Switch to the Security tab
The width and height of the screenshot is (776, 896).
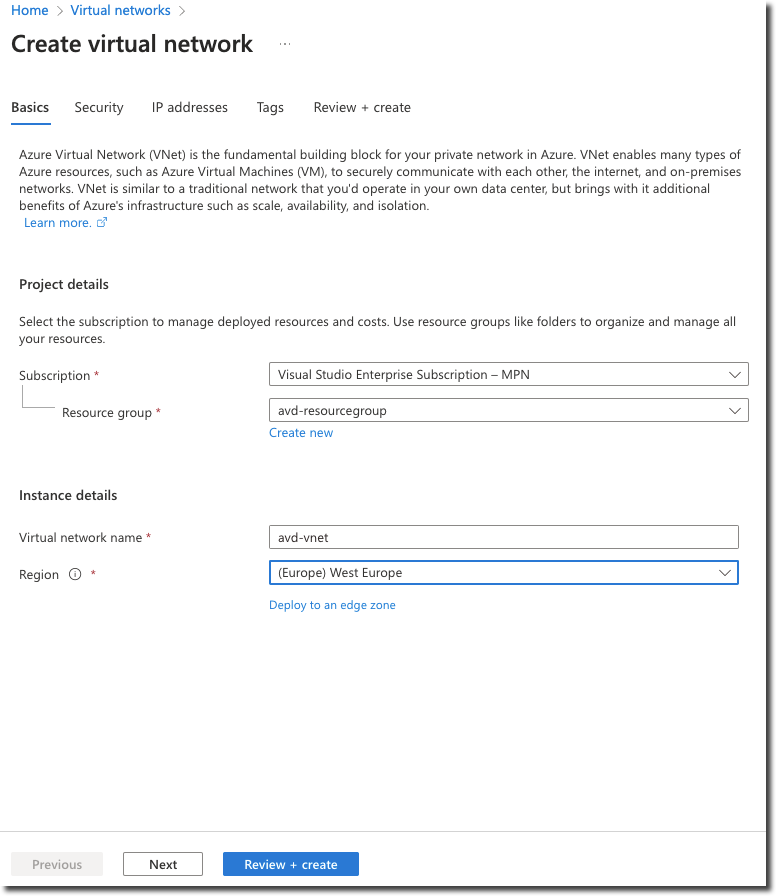(99, 107)
